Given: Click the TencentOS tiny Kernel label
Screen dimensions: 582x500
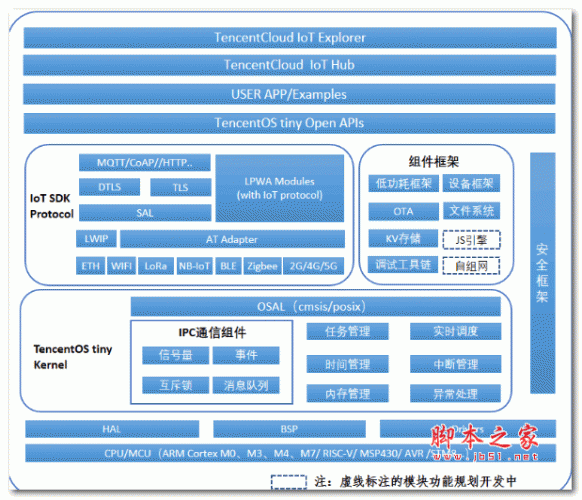Looking at the screenshot, I should (x=72, y=357).
